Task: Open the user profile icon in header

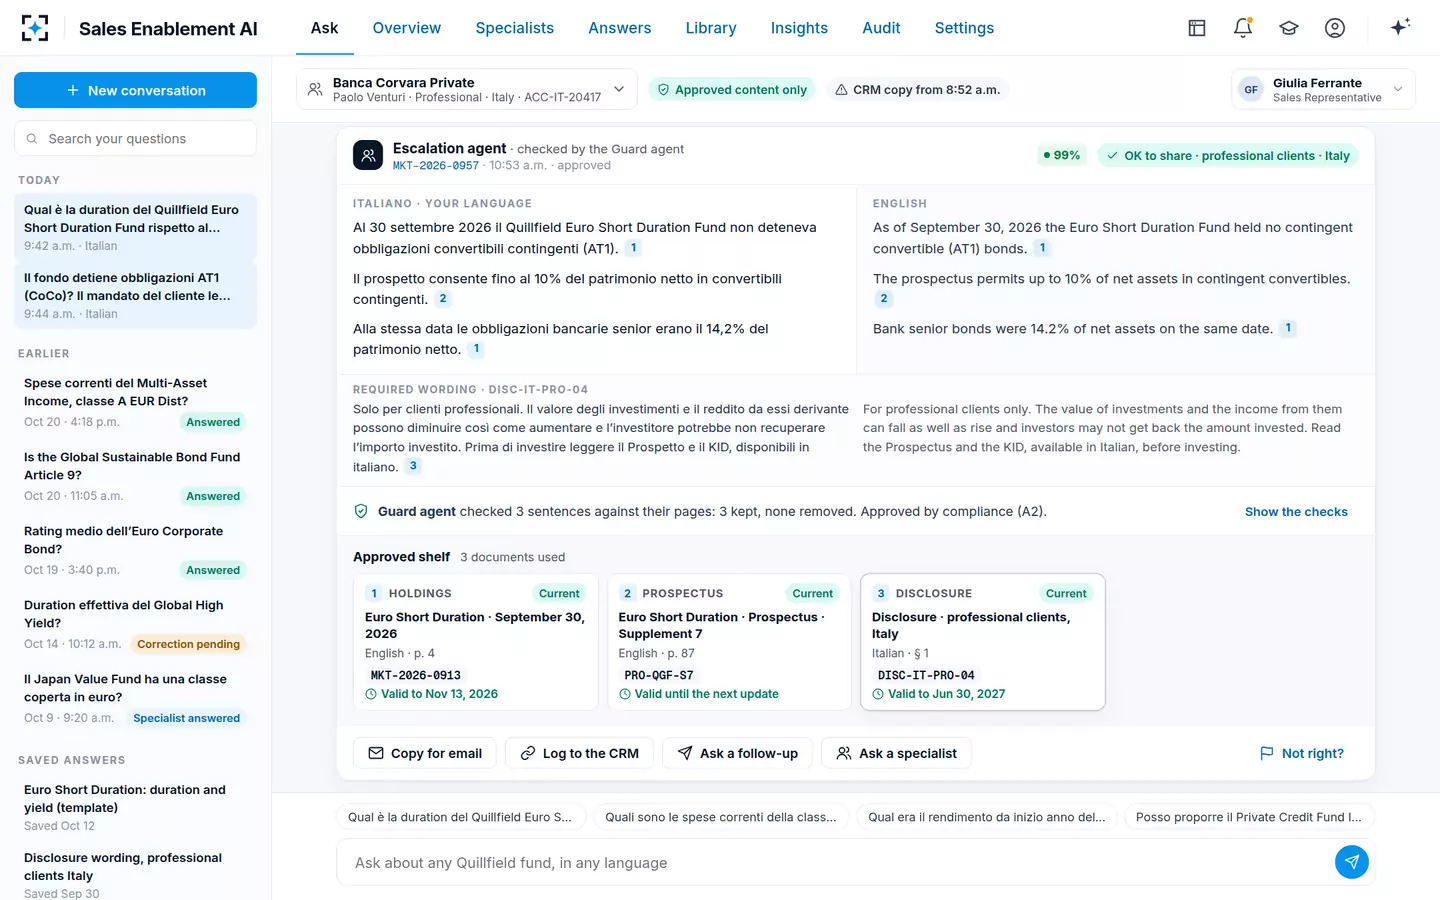Action: coord(1335,28)
